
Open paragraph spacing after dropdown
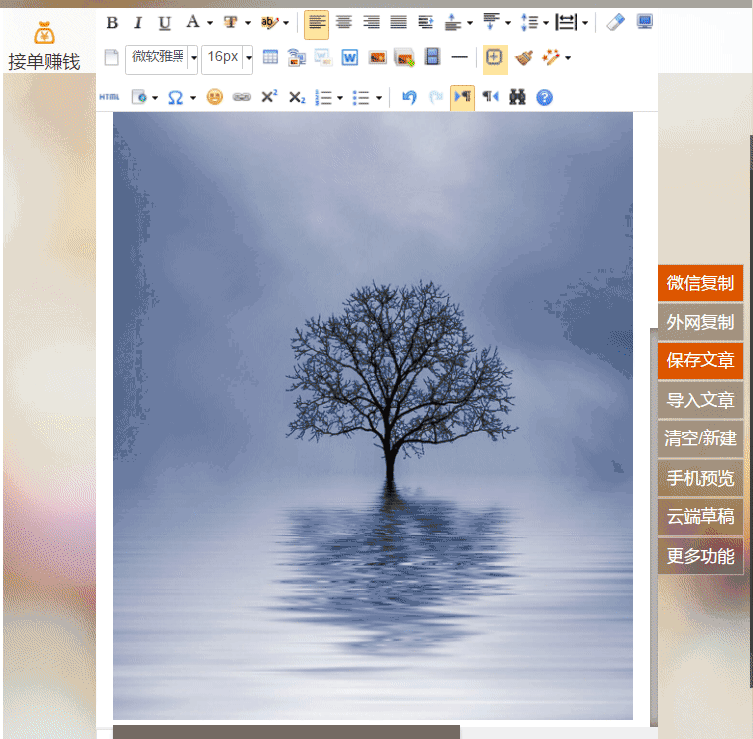click(x=508, y=23)
